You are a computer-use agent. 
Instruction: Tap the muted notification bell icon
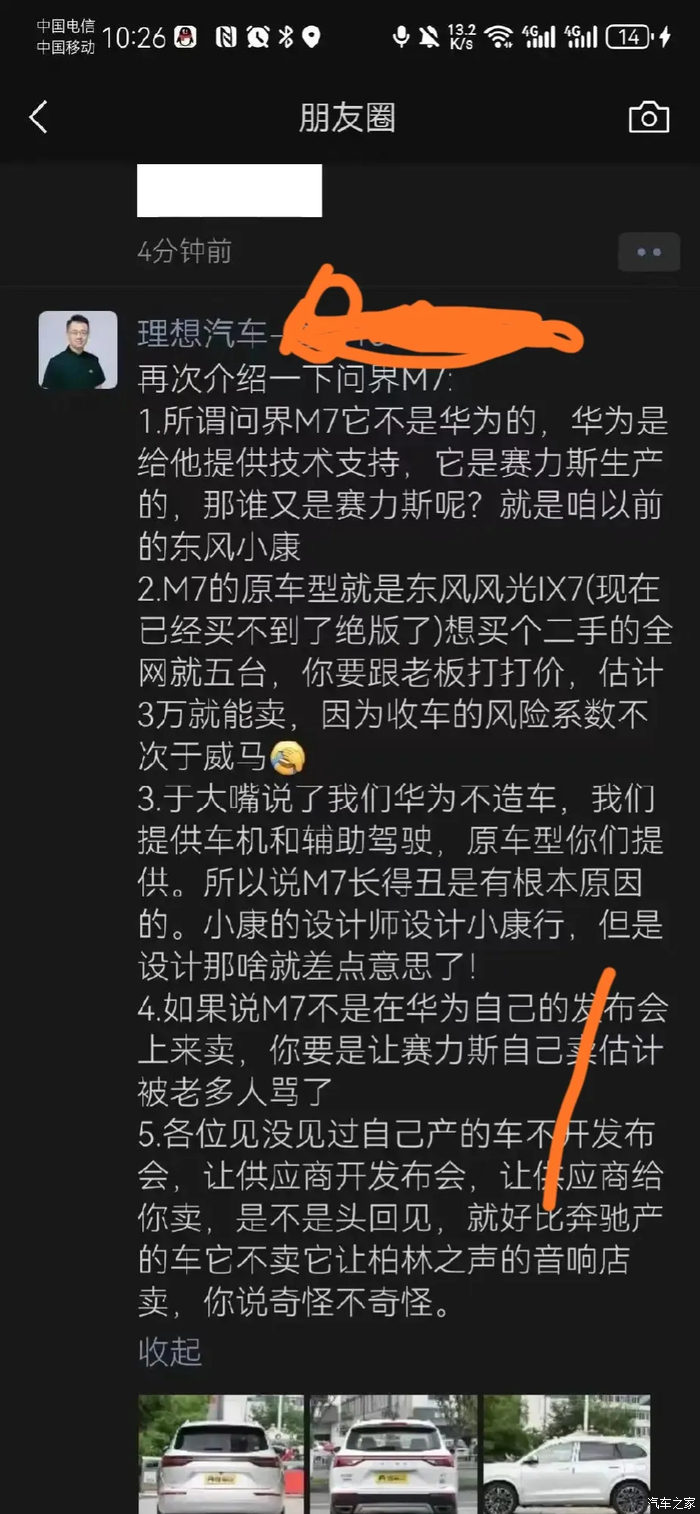429,37
